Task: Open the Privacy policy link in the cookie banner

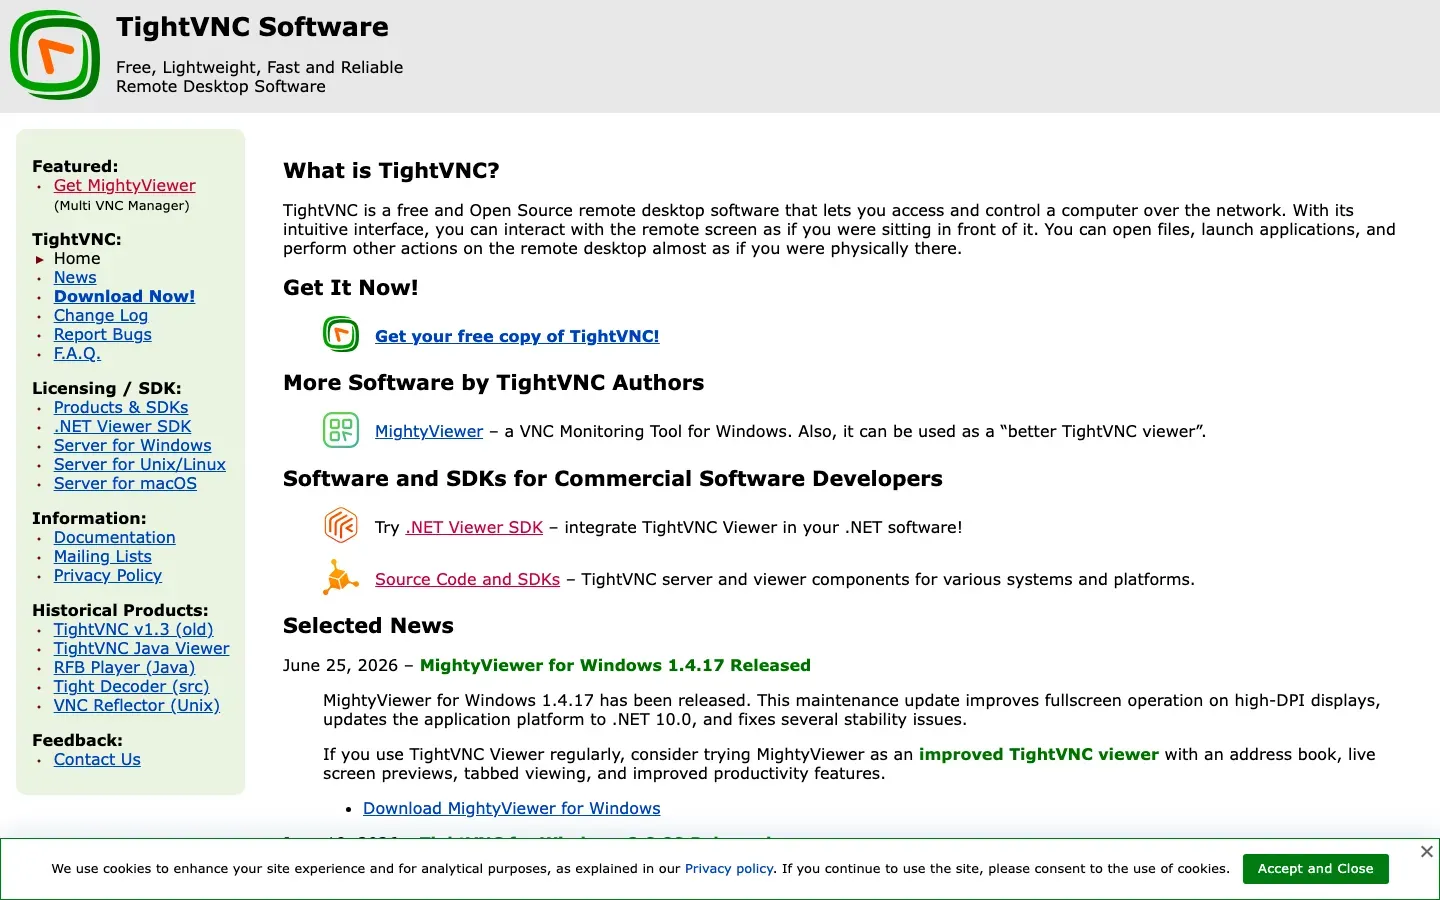Action: pyautogui.click(x=729, y=868)
